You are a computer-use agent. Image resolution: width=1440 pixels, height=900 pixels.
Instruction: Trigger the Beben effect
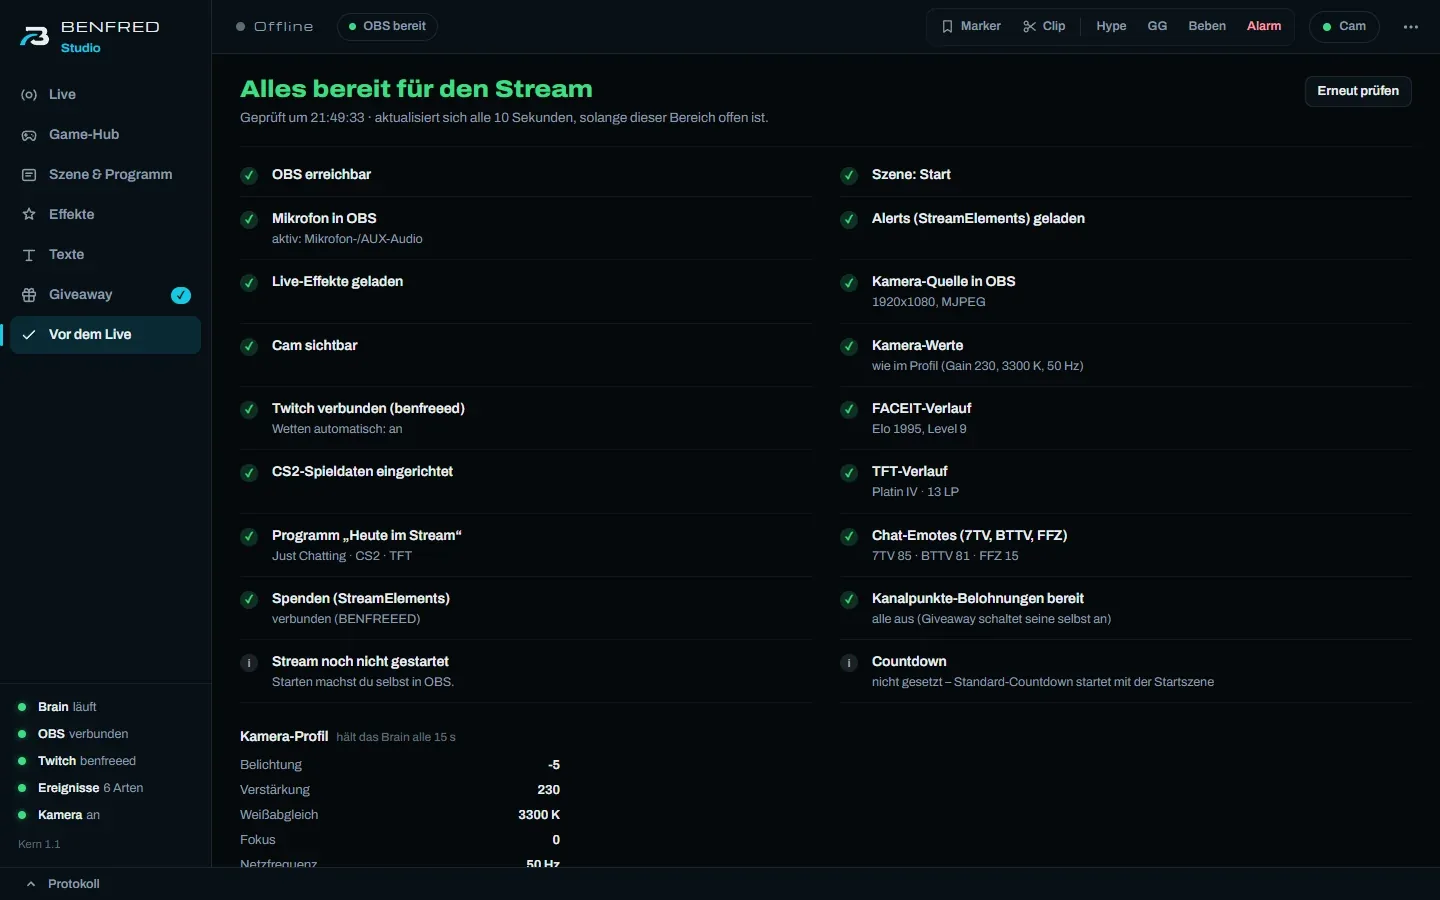coord(1207,26)
